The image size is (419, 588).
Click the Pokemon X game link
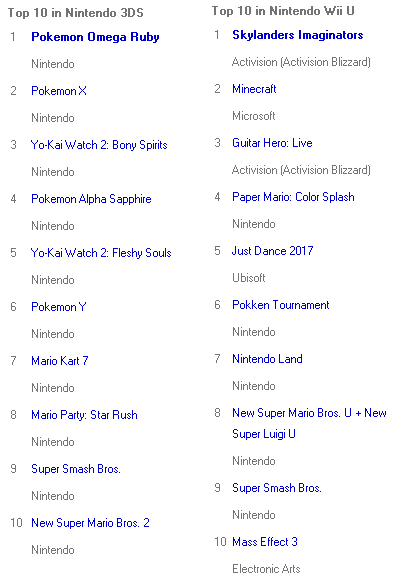click(x=59, y=91)
